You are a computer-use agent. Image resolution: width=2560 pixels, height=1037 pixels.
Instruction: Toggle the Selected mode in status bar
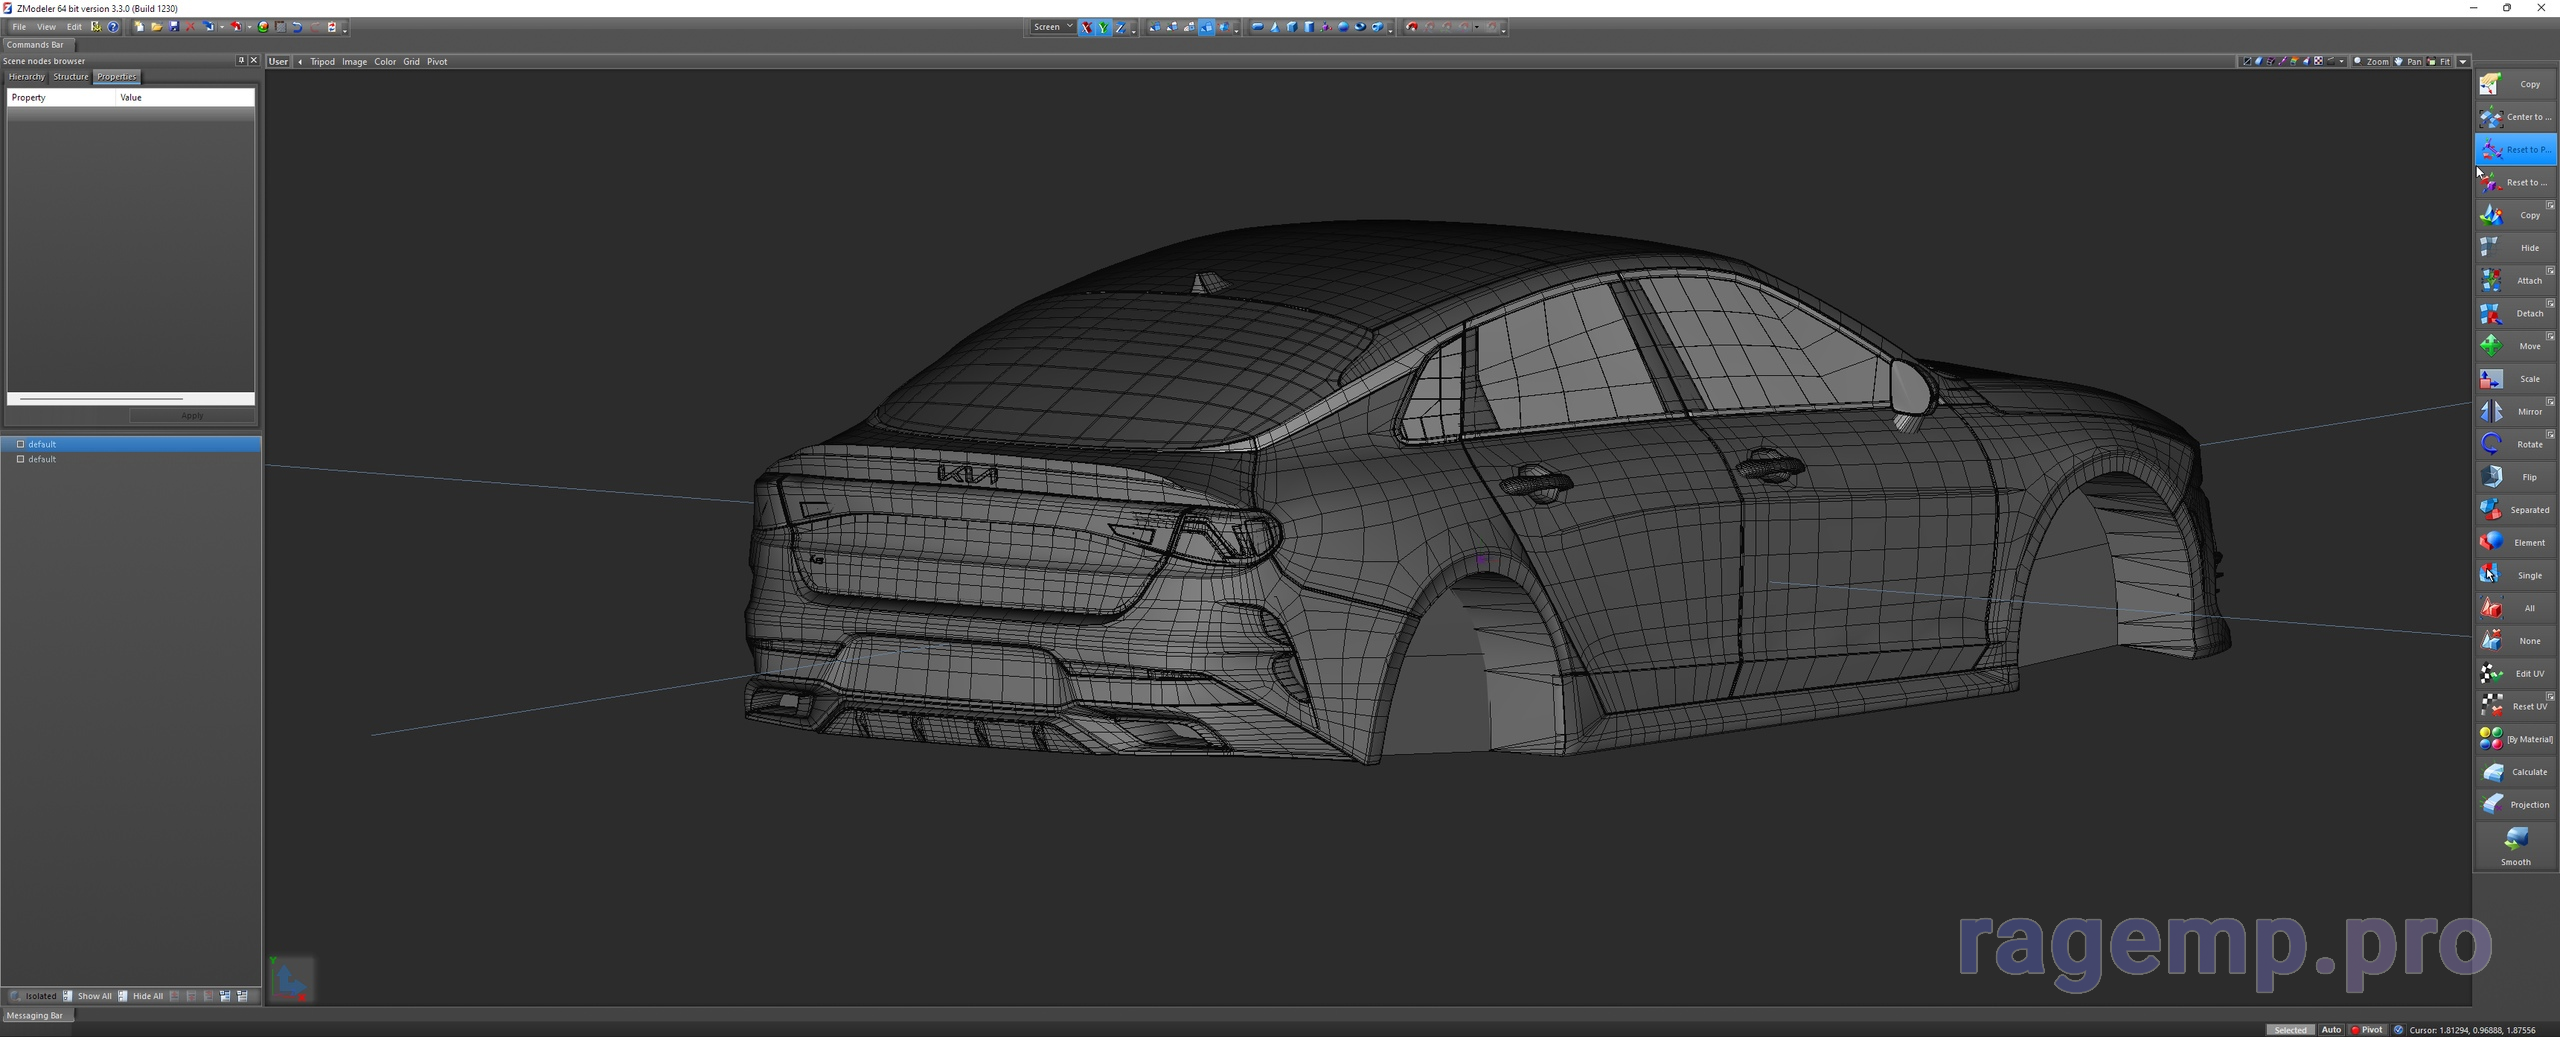pyautogui.click(x=2290, y=1030)
